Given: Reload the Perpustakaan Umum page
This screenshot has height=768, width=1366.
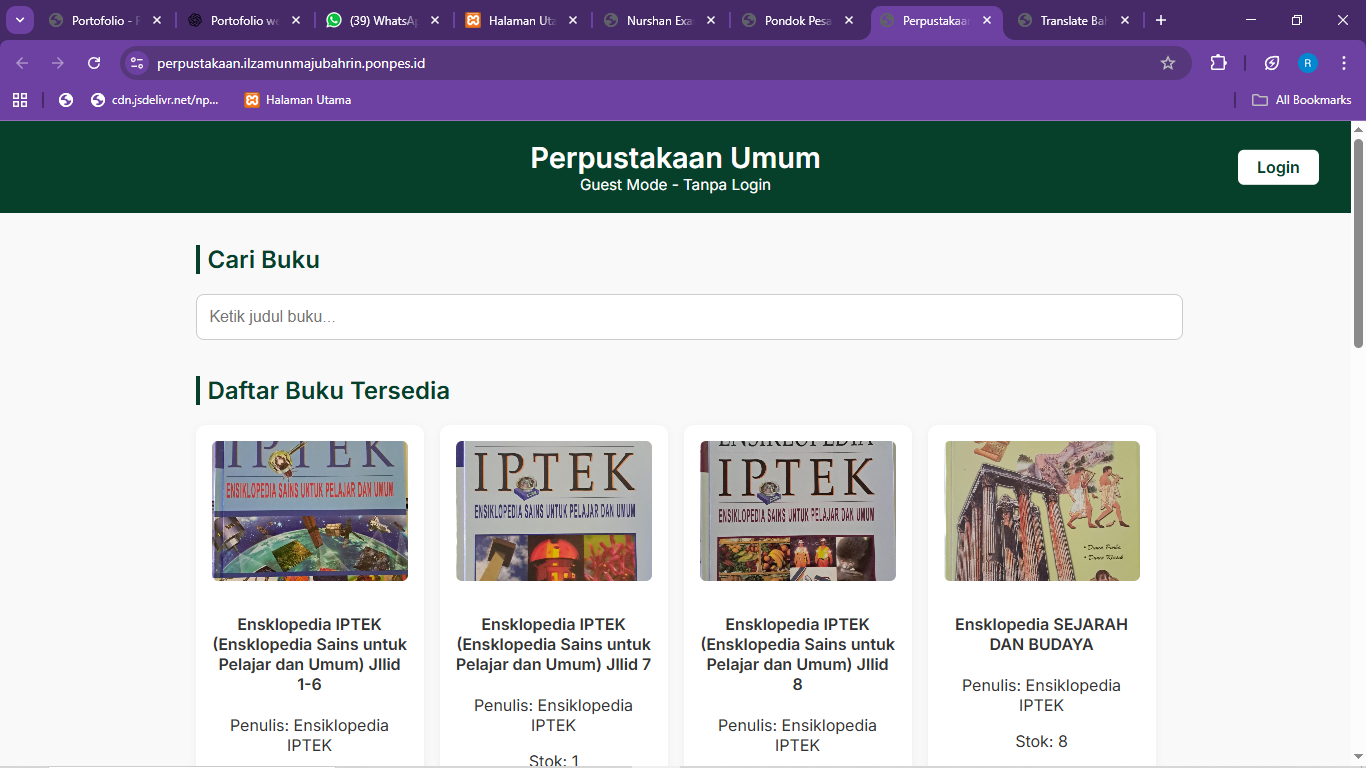Looking at the screenshot, I should pyautogui.click(x=94, y=62).
